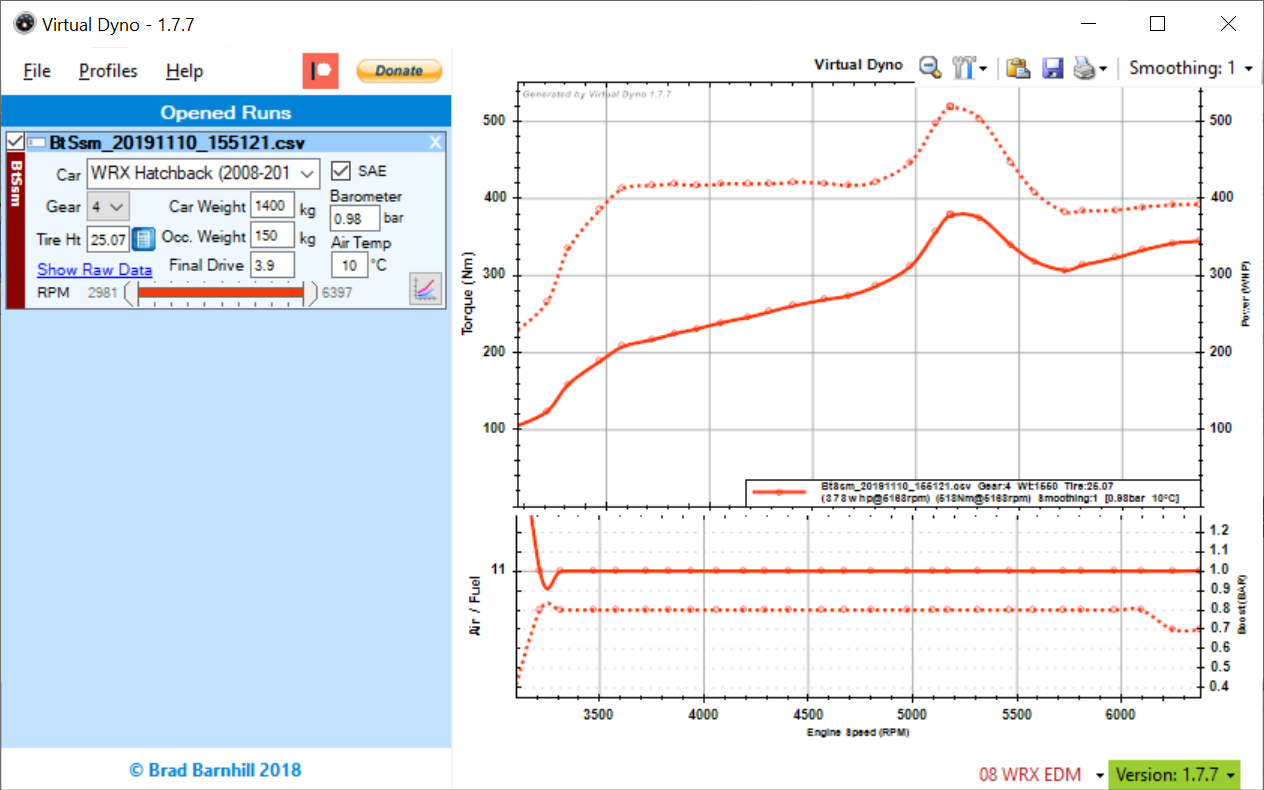
Task: Click the zoom out magnifier icon
Action: click(x=930, y=68)
